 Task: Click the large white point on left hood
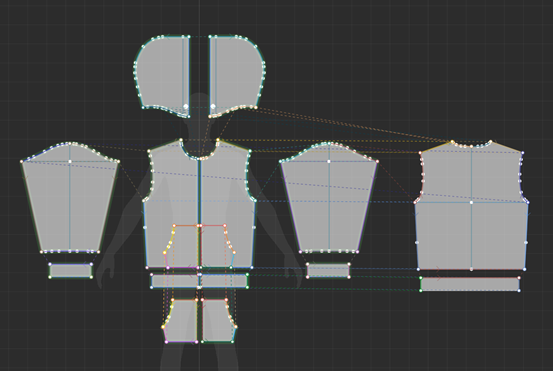click(186, 106)
